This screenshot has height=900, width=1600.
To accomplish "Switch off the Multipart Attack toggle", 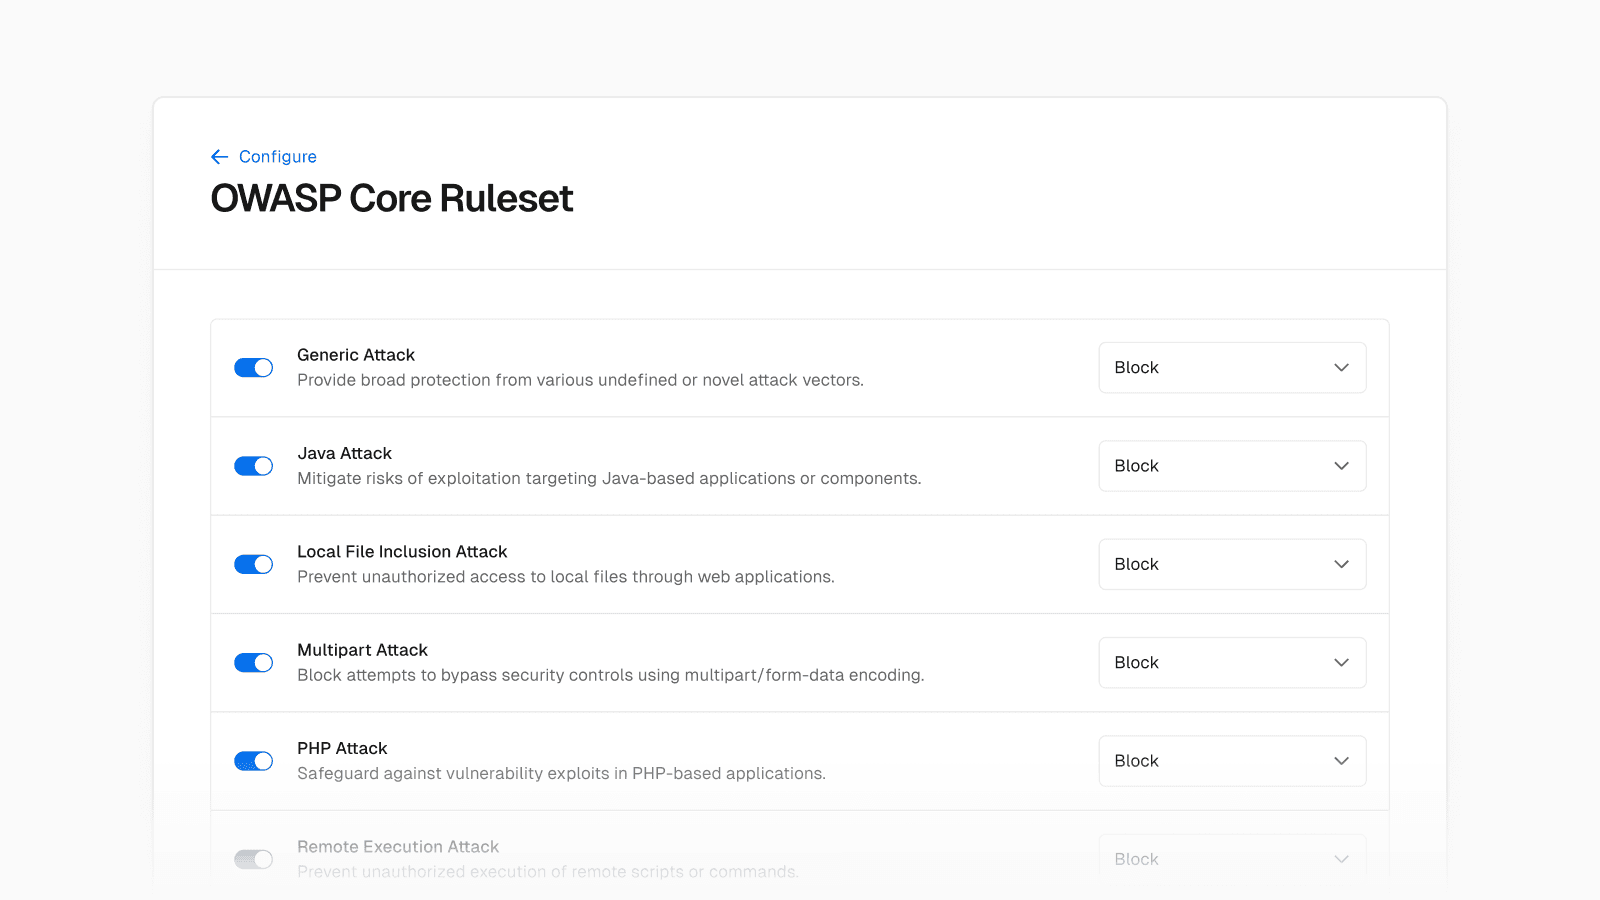I will click(254, 663).
